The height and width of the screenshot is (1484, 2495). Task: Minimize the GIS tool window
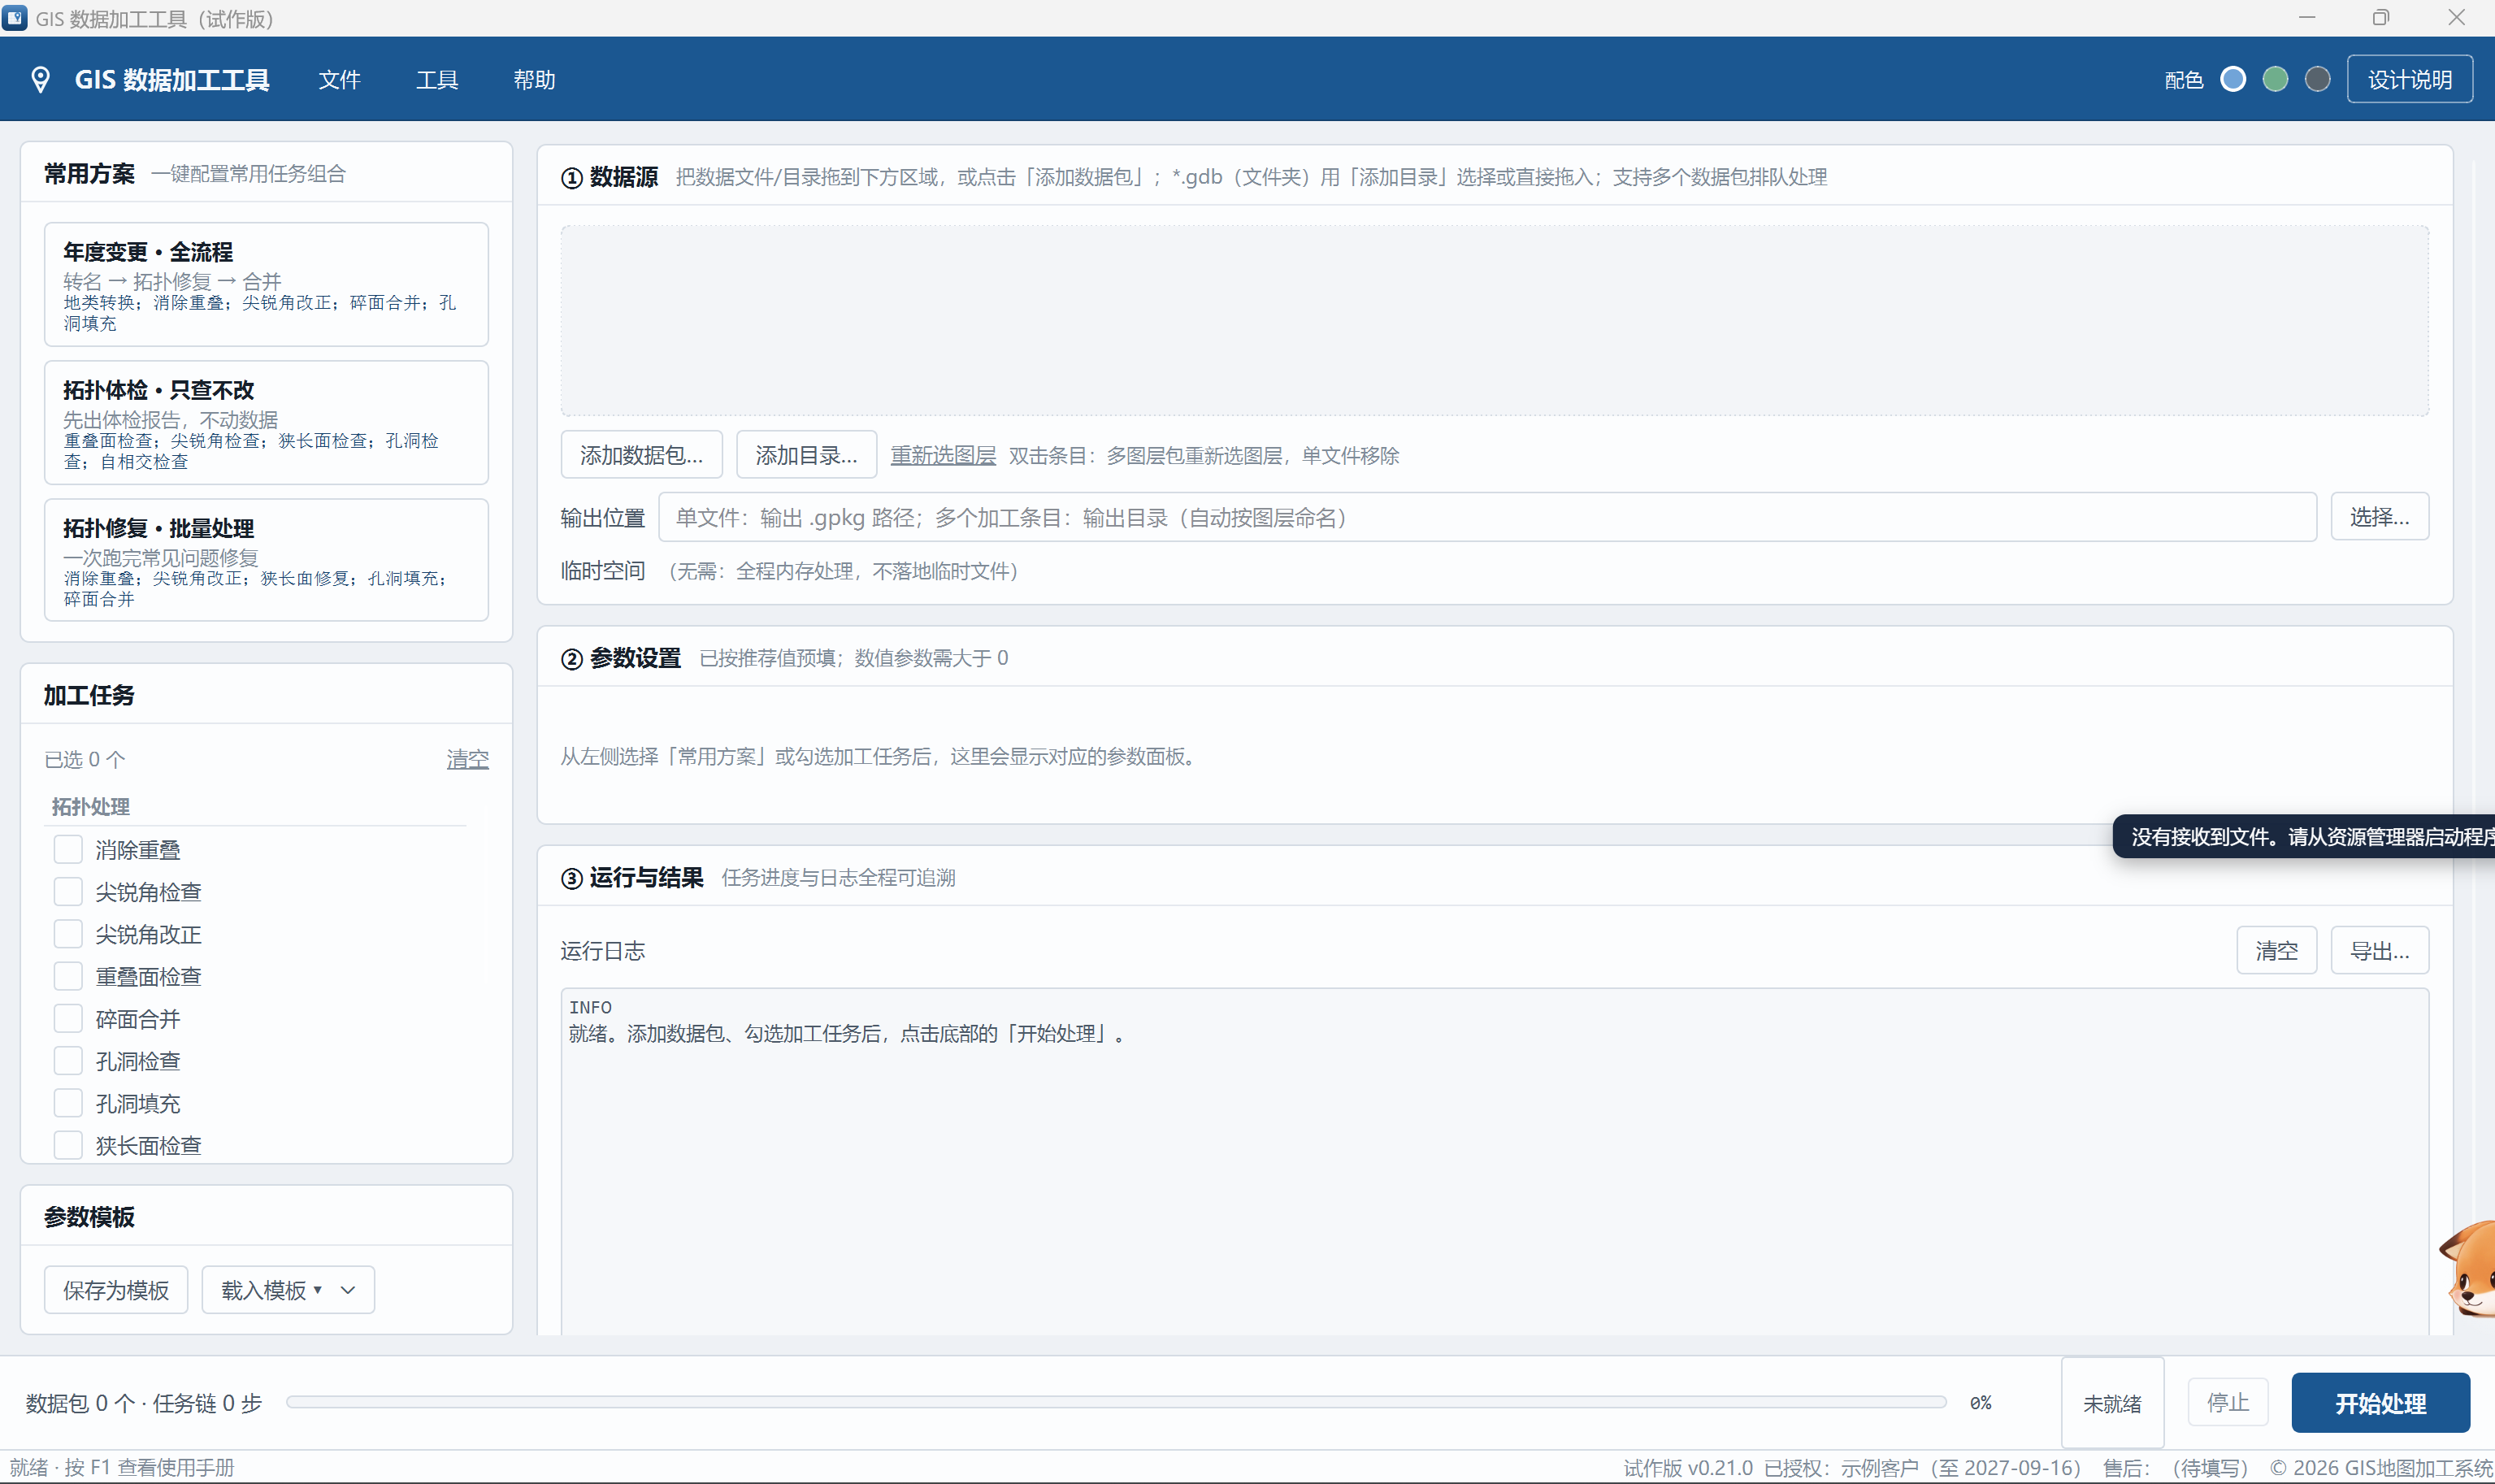2307,17
